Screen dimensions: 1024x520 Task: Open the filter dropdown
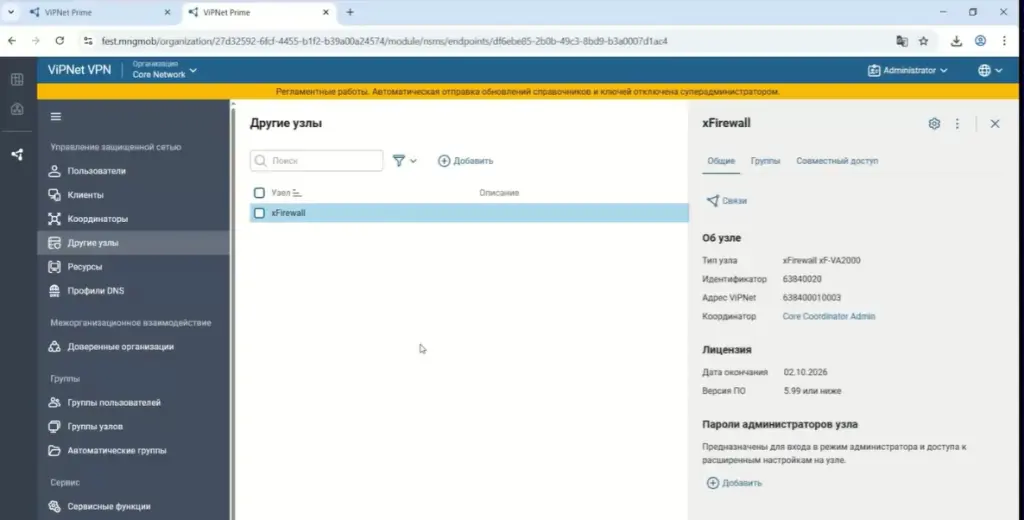coord(404,161)
